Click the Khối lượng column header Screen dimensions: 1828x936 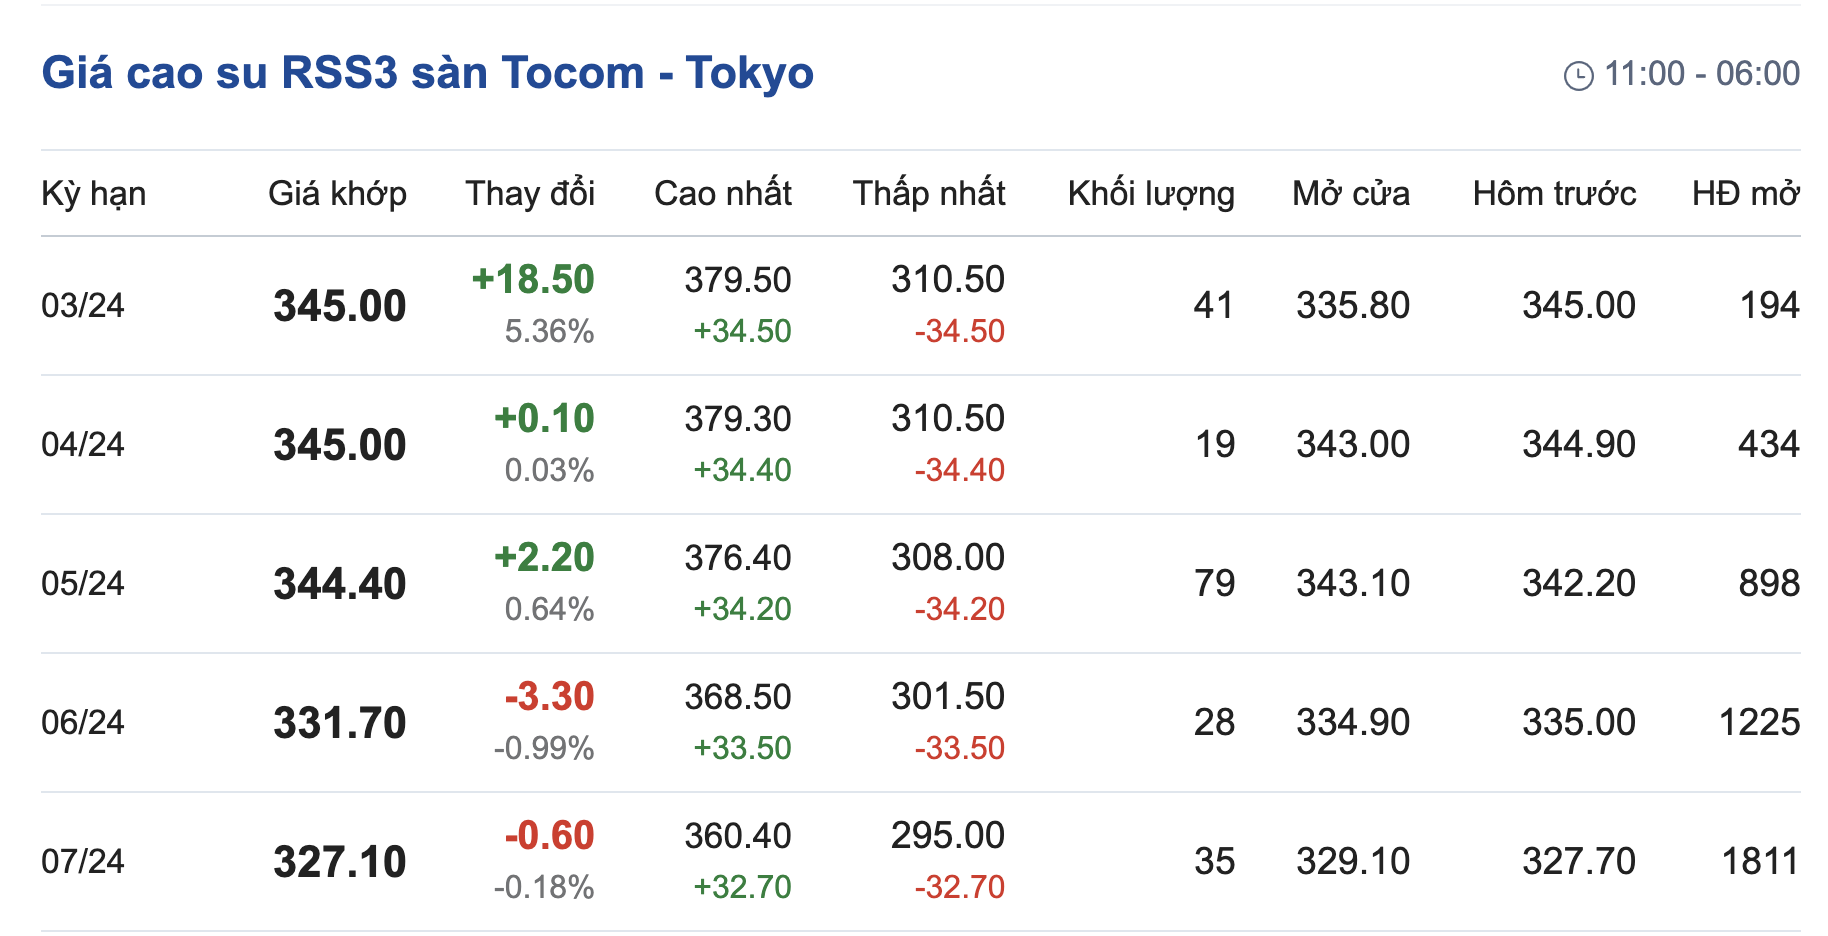pyautogui.click(x=1151, y=193)
